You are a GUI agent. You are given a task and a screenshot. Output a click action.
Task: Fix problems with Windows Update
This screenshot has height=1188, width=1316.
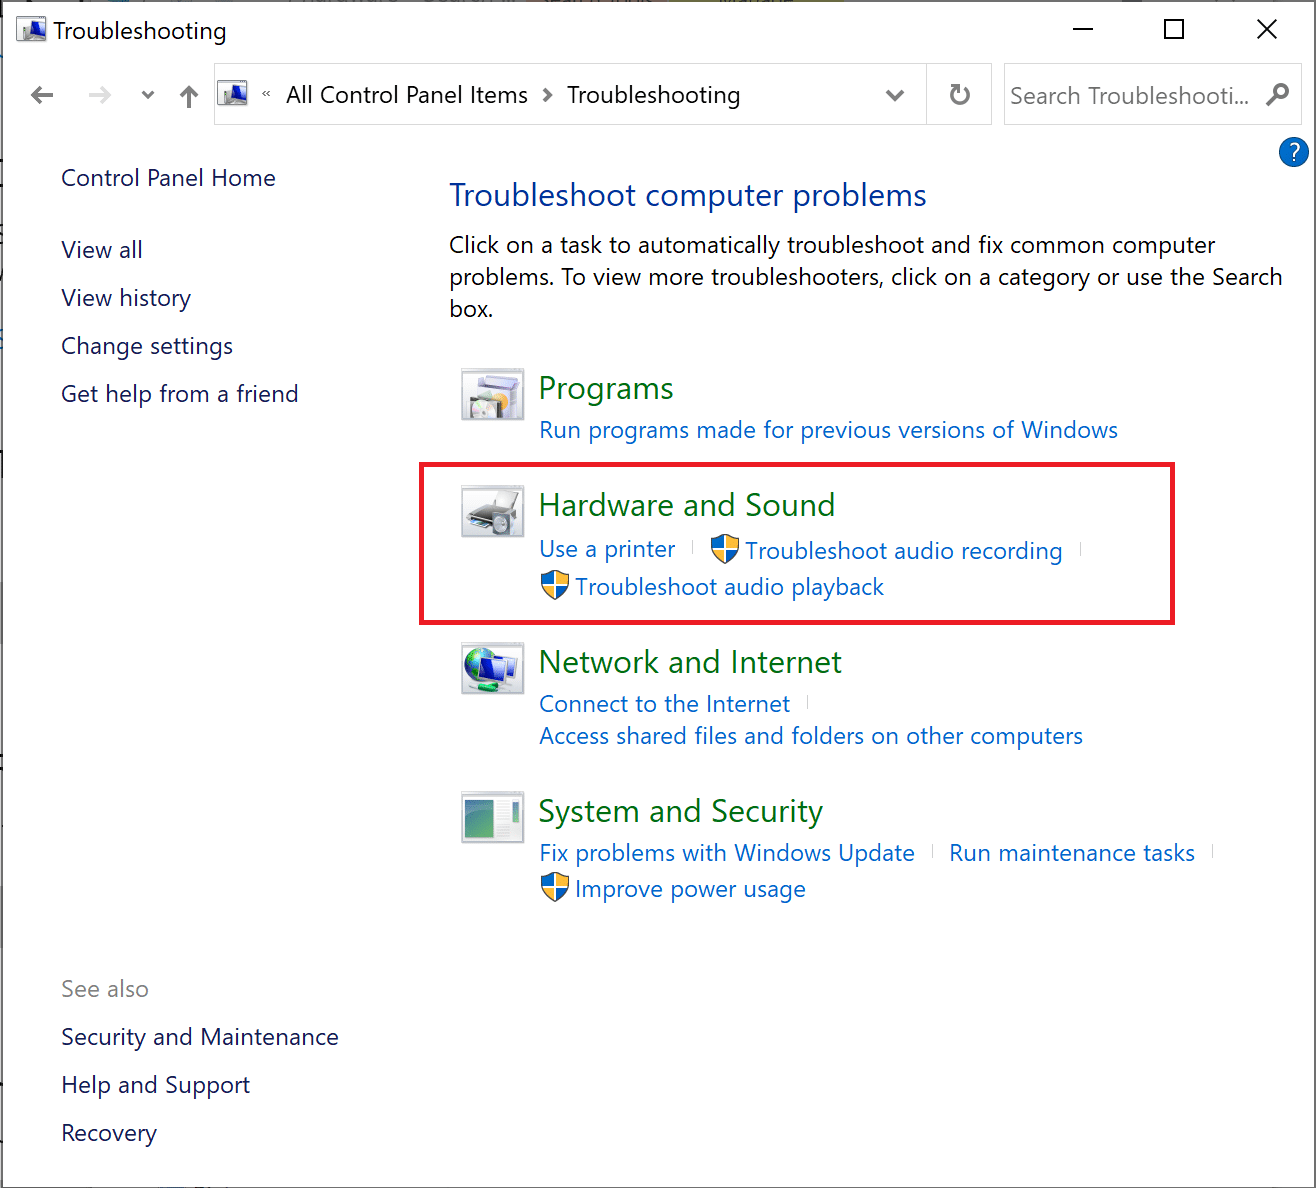point(727,853)
